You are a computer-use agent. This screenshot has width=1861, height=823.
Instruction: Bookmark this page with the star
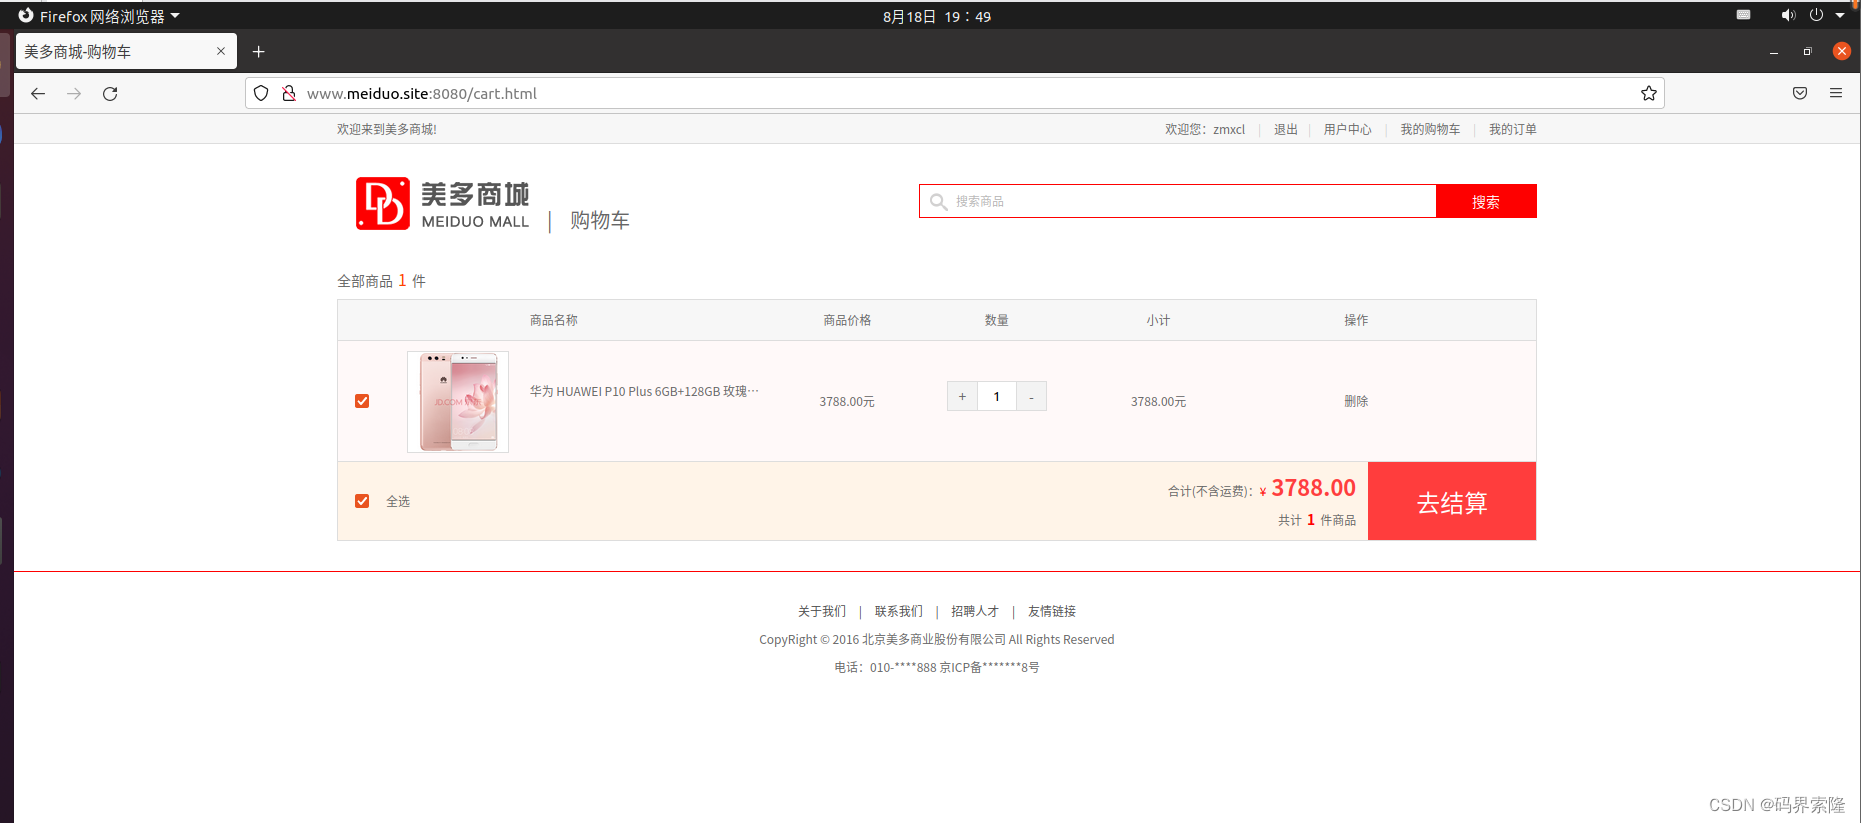(1649, 93)
